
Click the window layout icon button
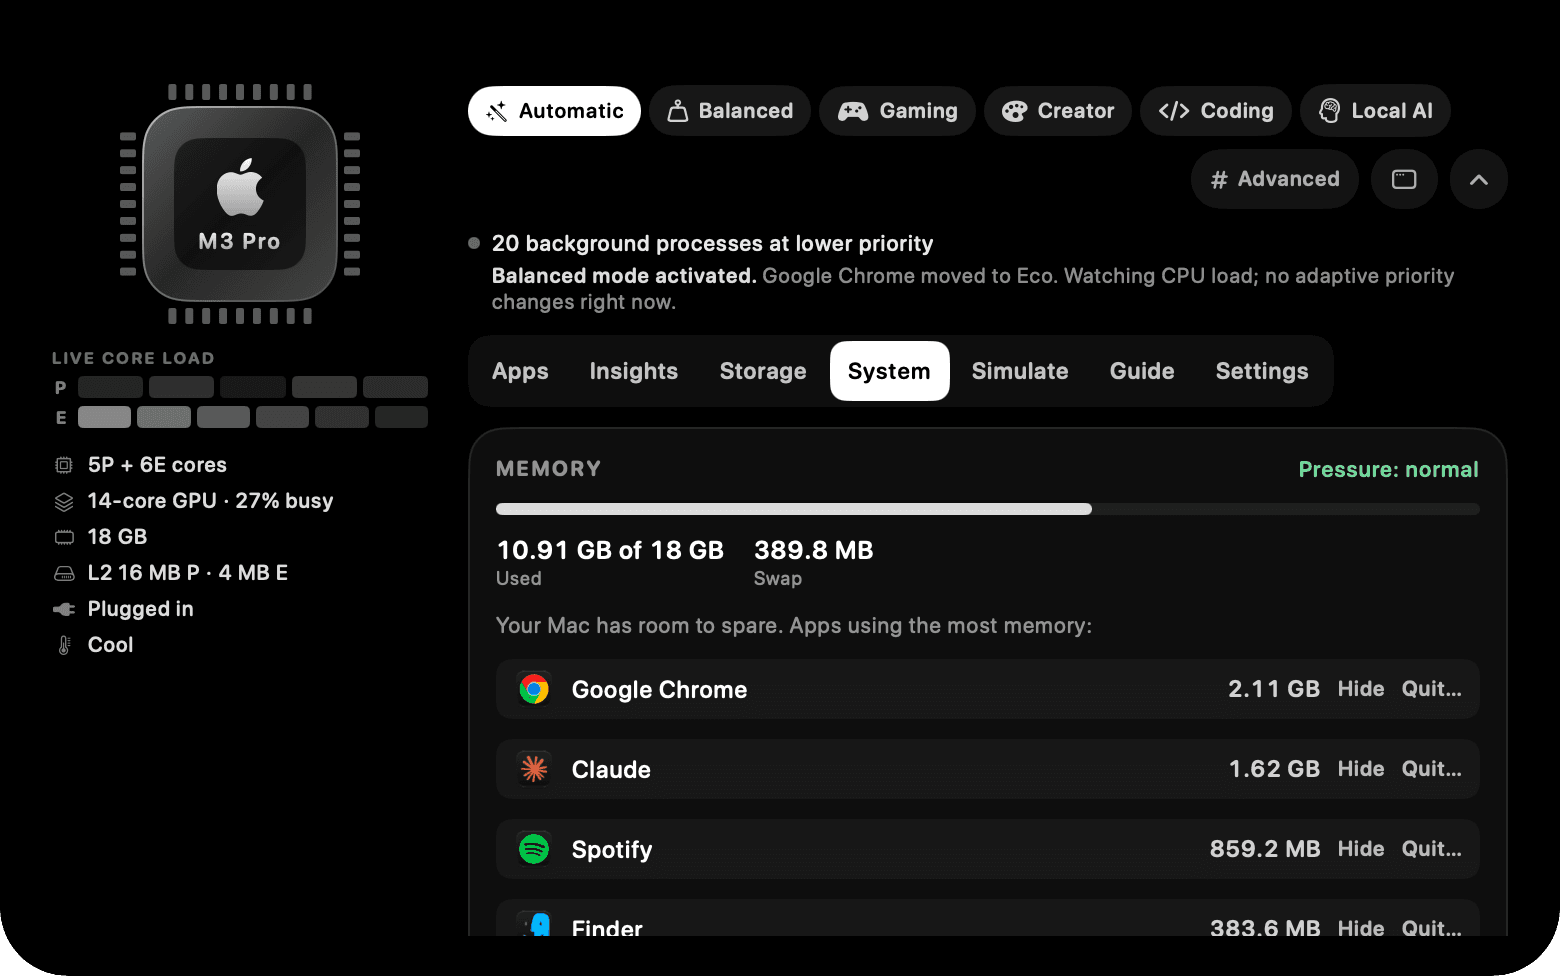(x=1404, y=179)
